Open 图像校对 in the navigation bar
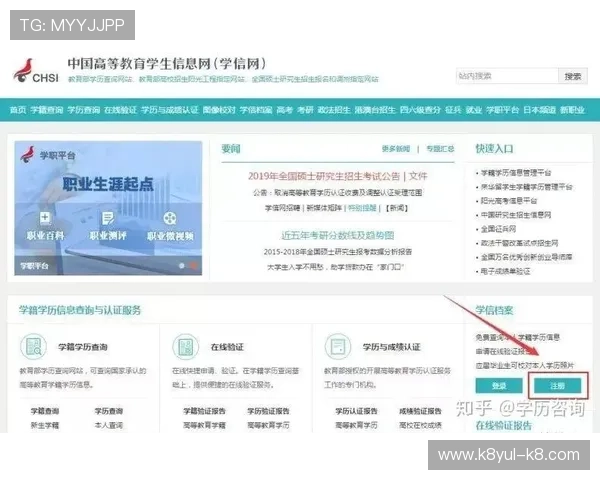The width and height of the screenshot is (600, 480). pos(219,110)
